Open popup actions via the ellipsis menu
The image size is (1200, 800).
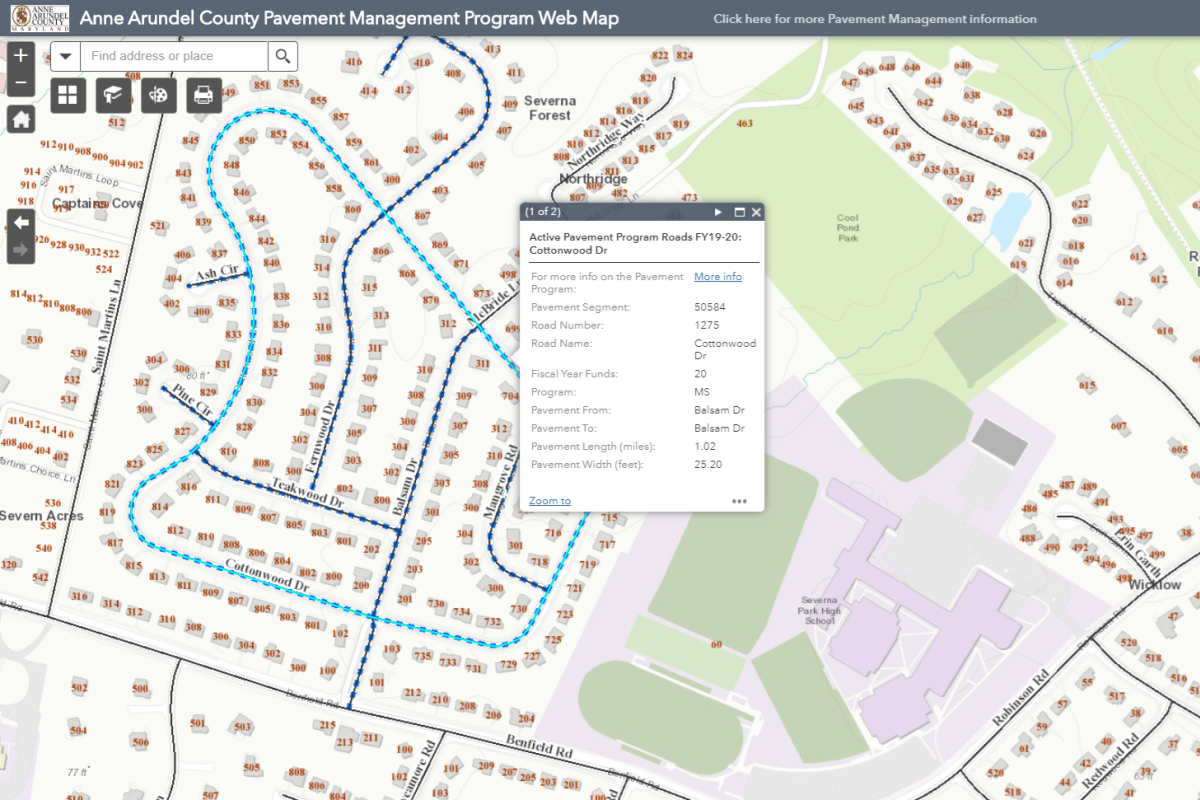click(739, 500)
